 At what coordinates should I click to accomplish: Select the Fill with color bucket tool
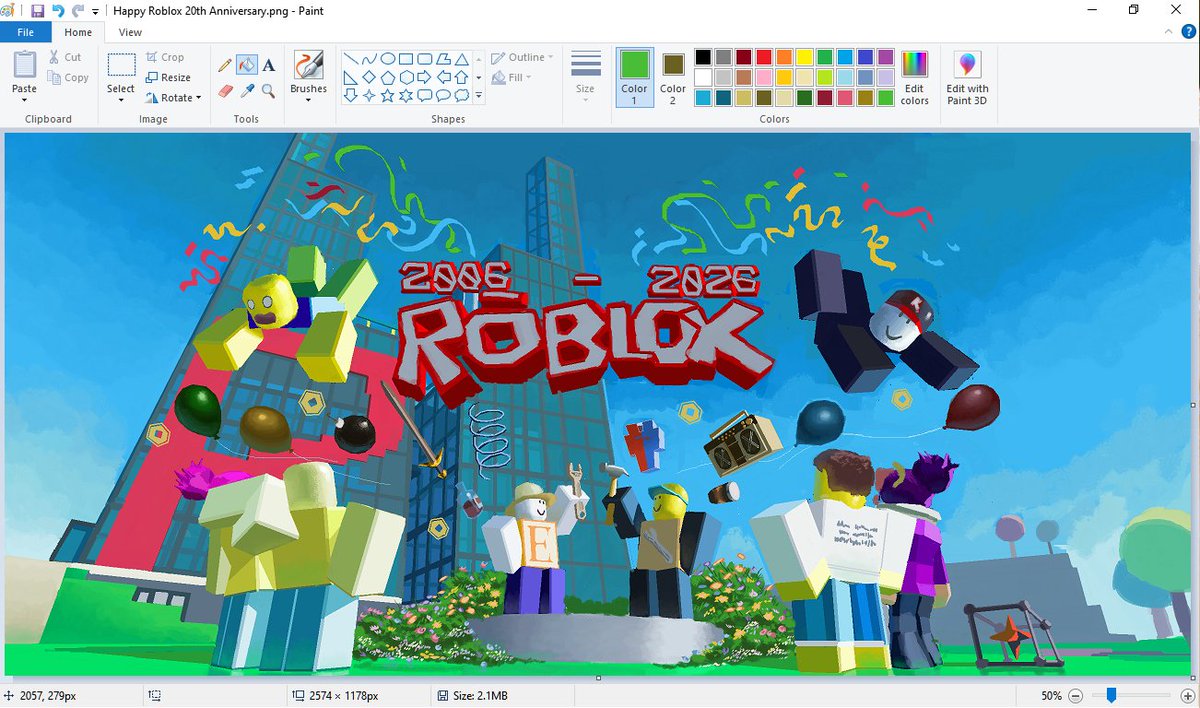tap(246, 66)
